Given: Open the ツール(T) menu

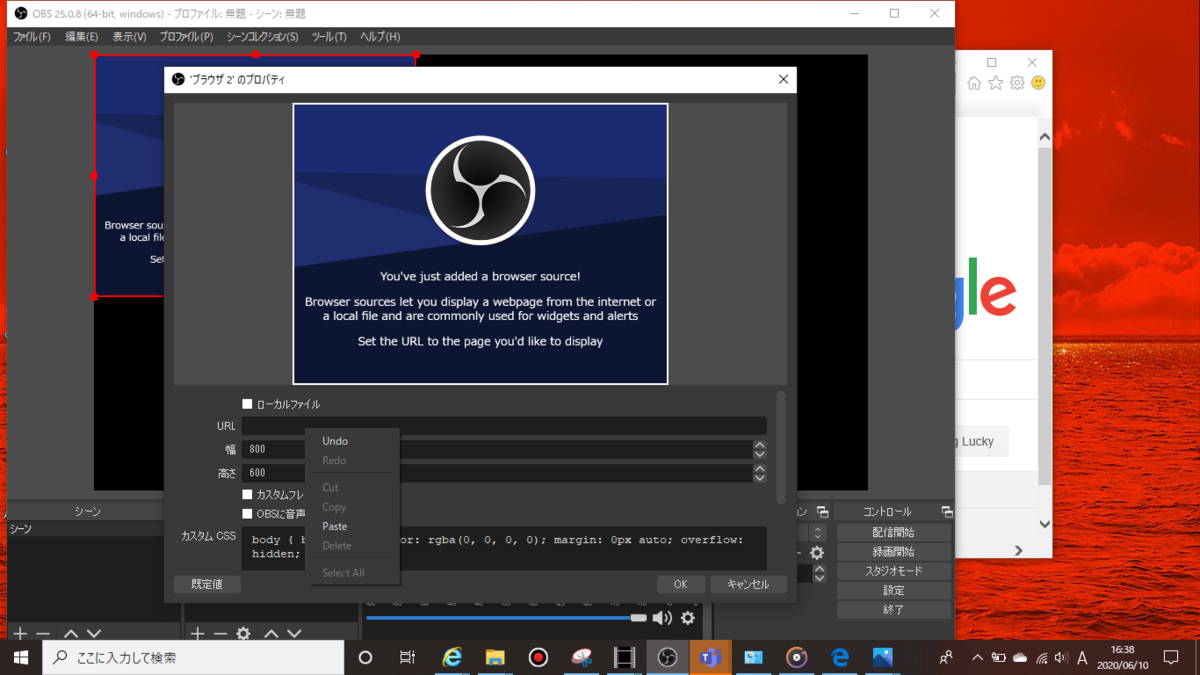Looking at the screenshot, I should point(329,37).
